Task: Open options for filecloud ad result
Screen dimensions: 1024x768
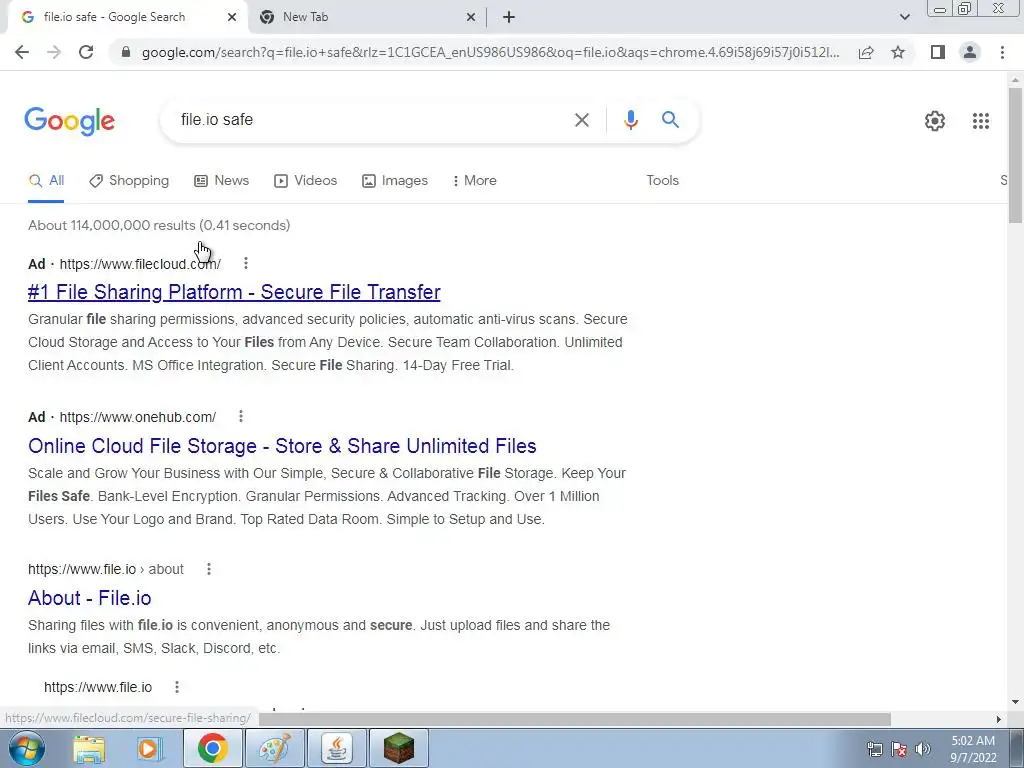Action: [246, 263]
